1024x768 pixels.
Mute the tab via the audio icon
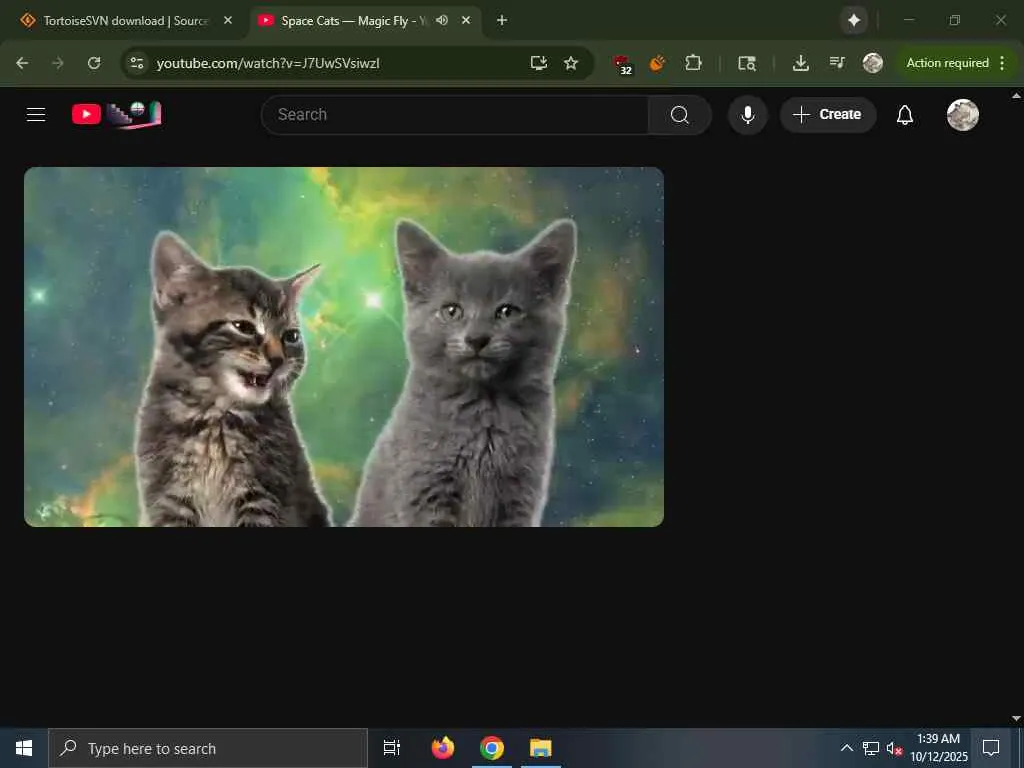(x=442, y=21)
